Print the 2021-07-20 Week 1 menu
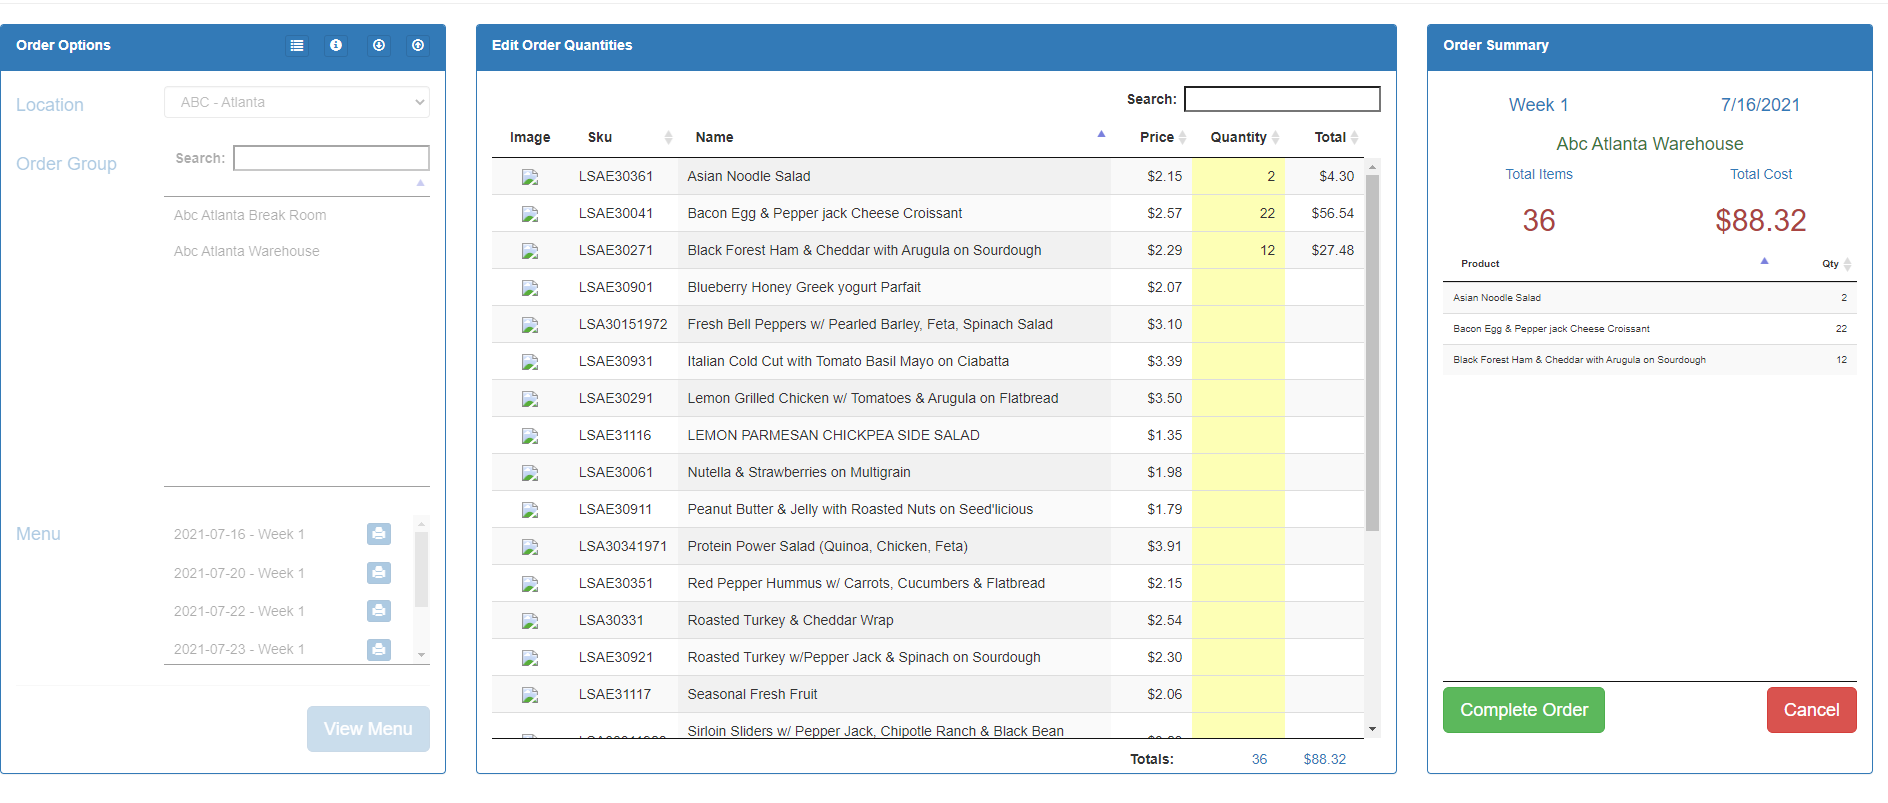 coord(379,573)
